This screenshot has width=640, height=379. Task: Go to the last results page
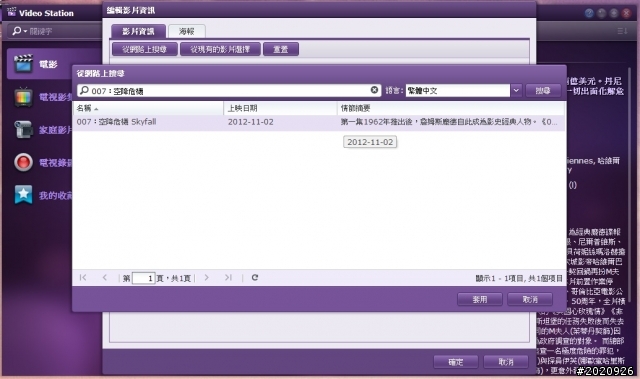point(228,278)
